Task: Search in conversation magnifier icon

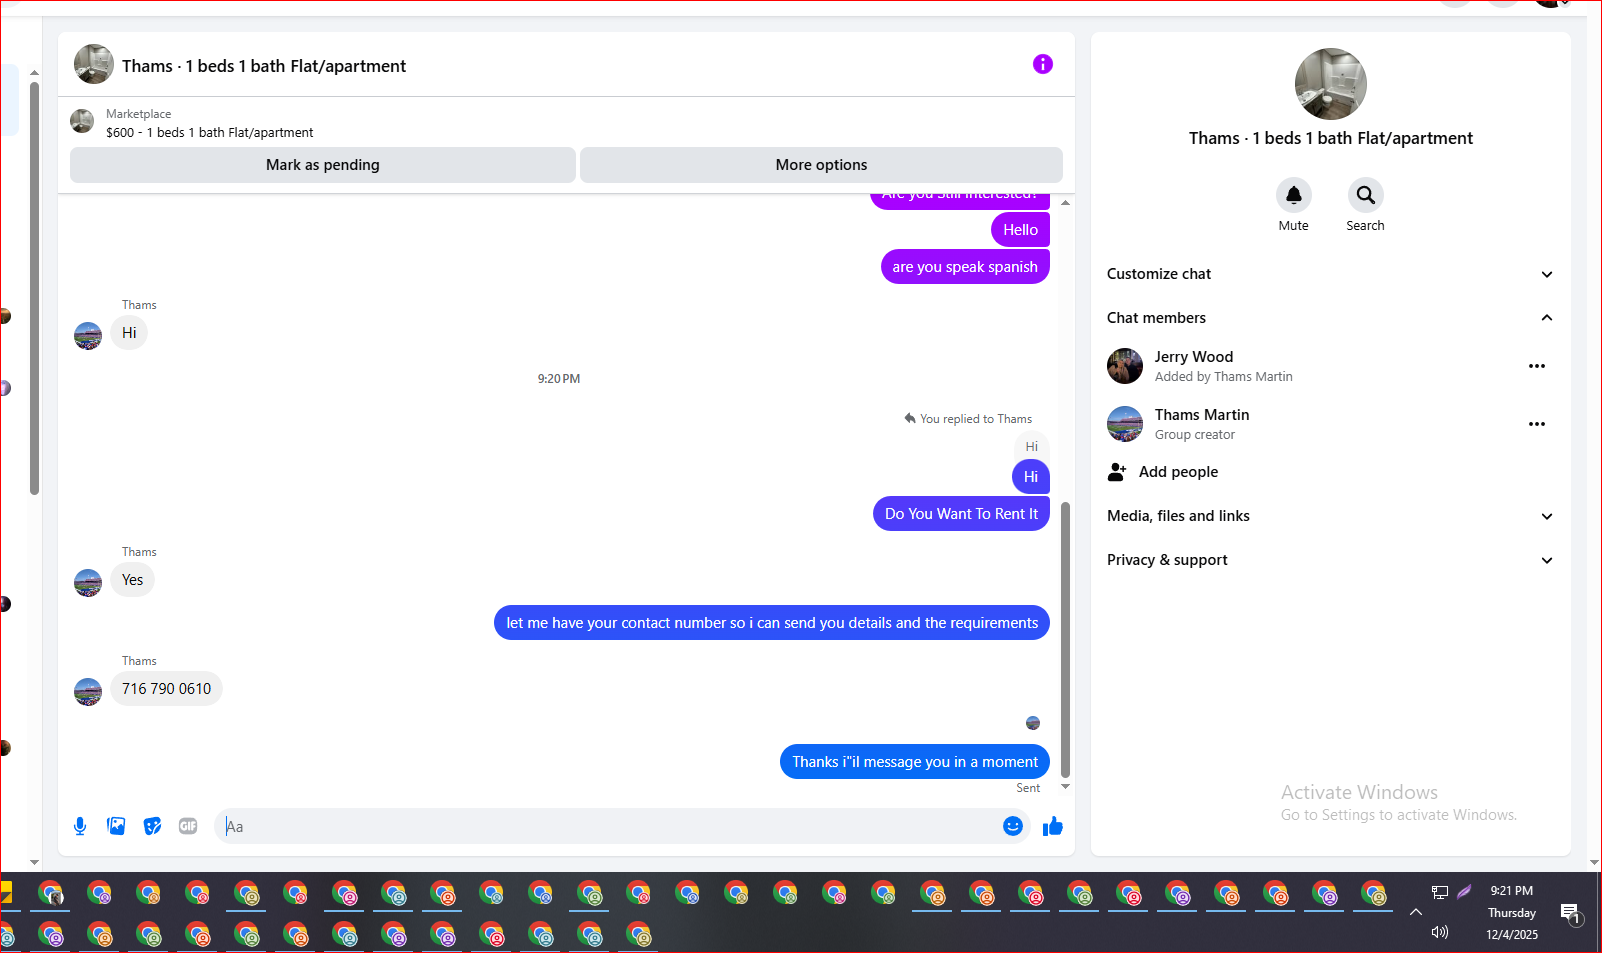Action: coord(1365,195)
